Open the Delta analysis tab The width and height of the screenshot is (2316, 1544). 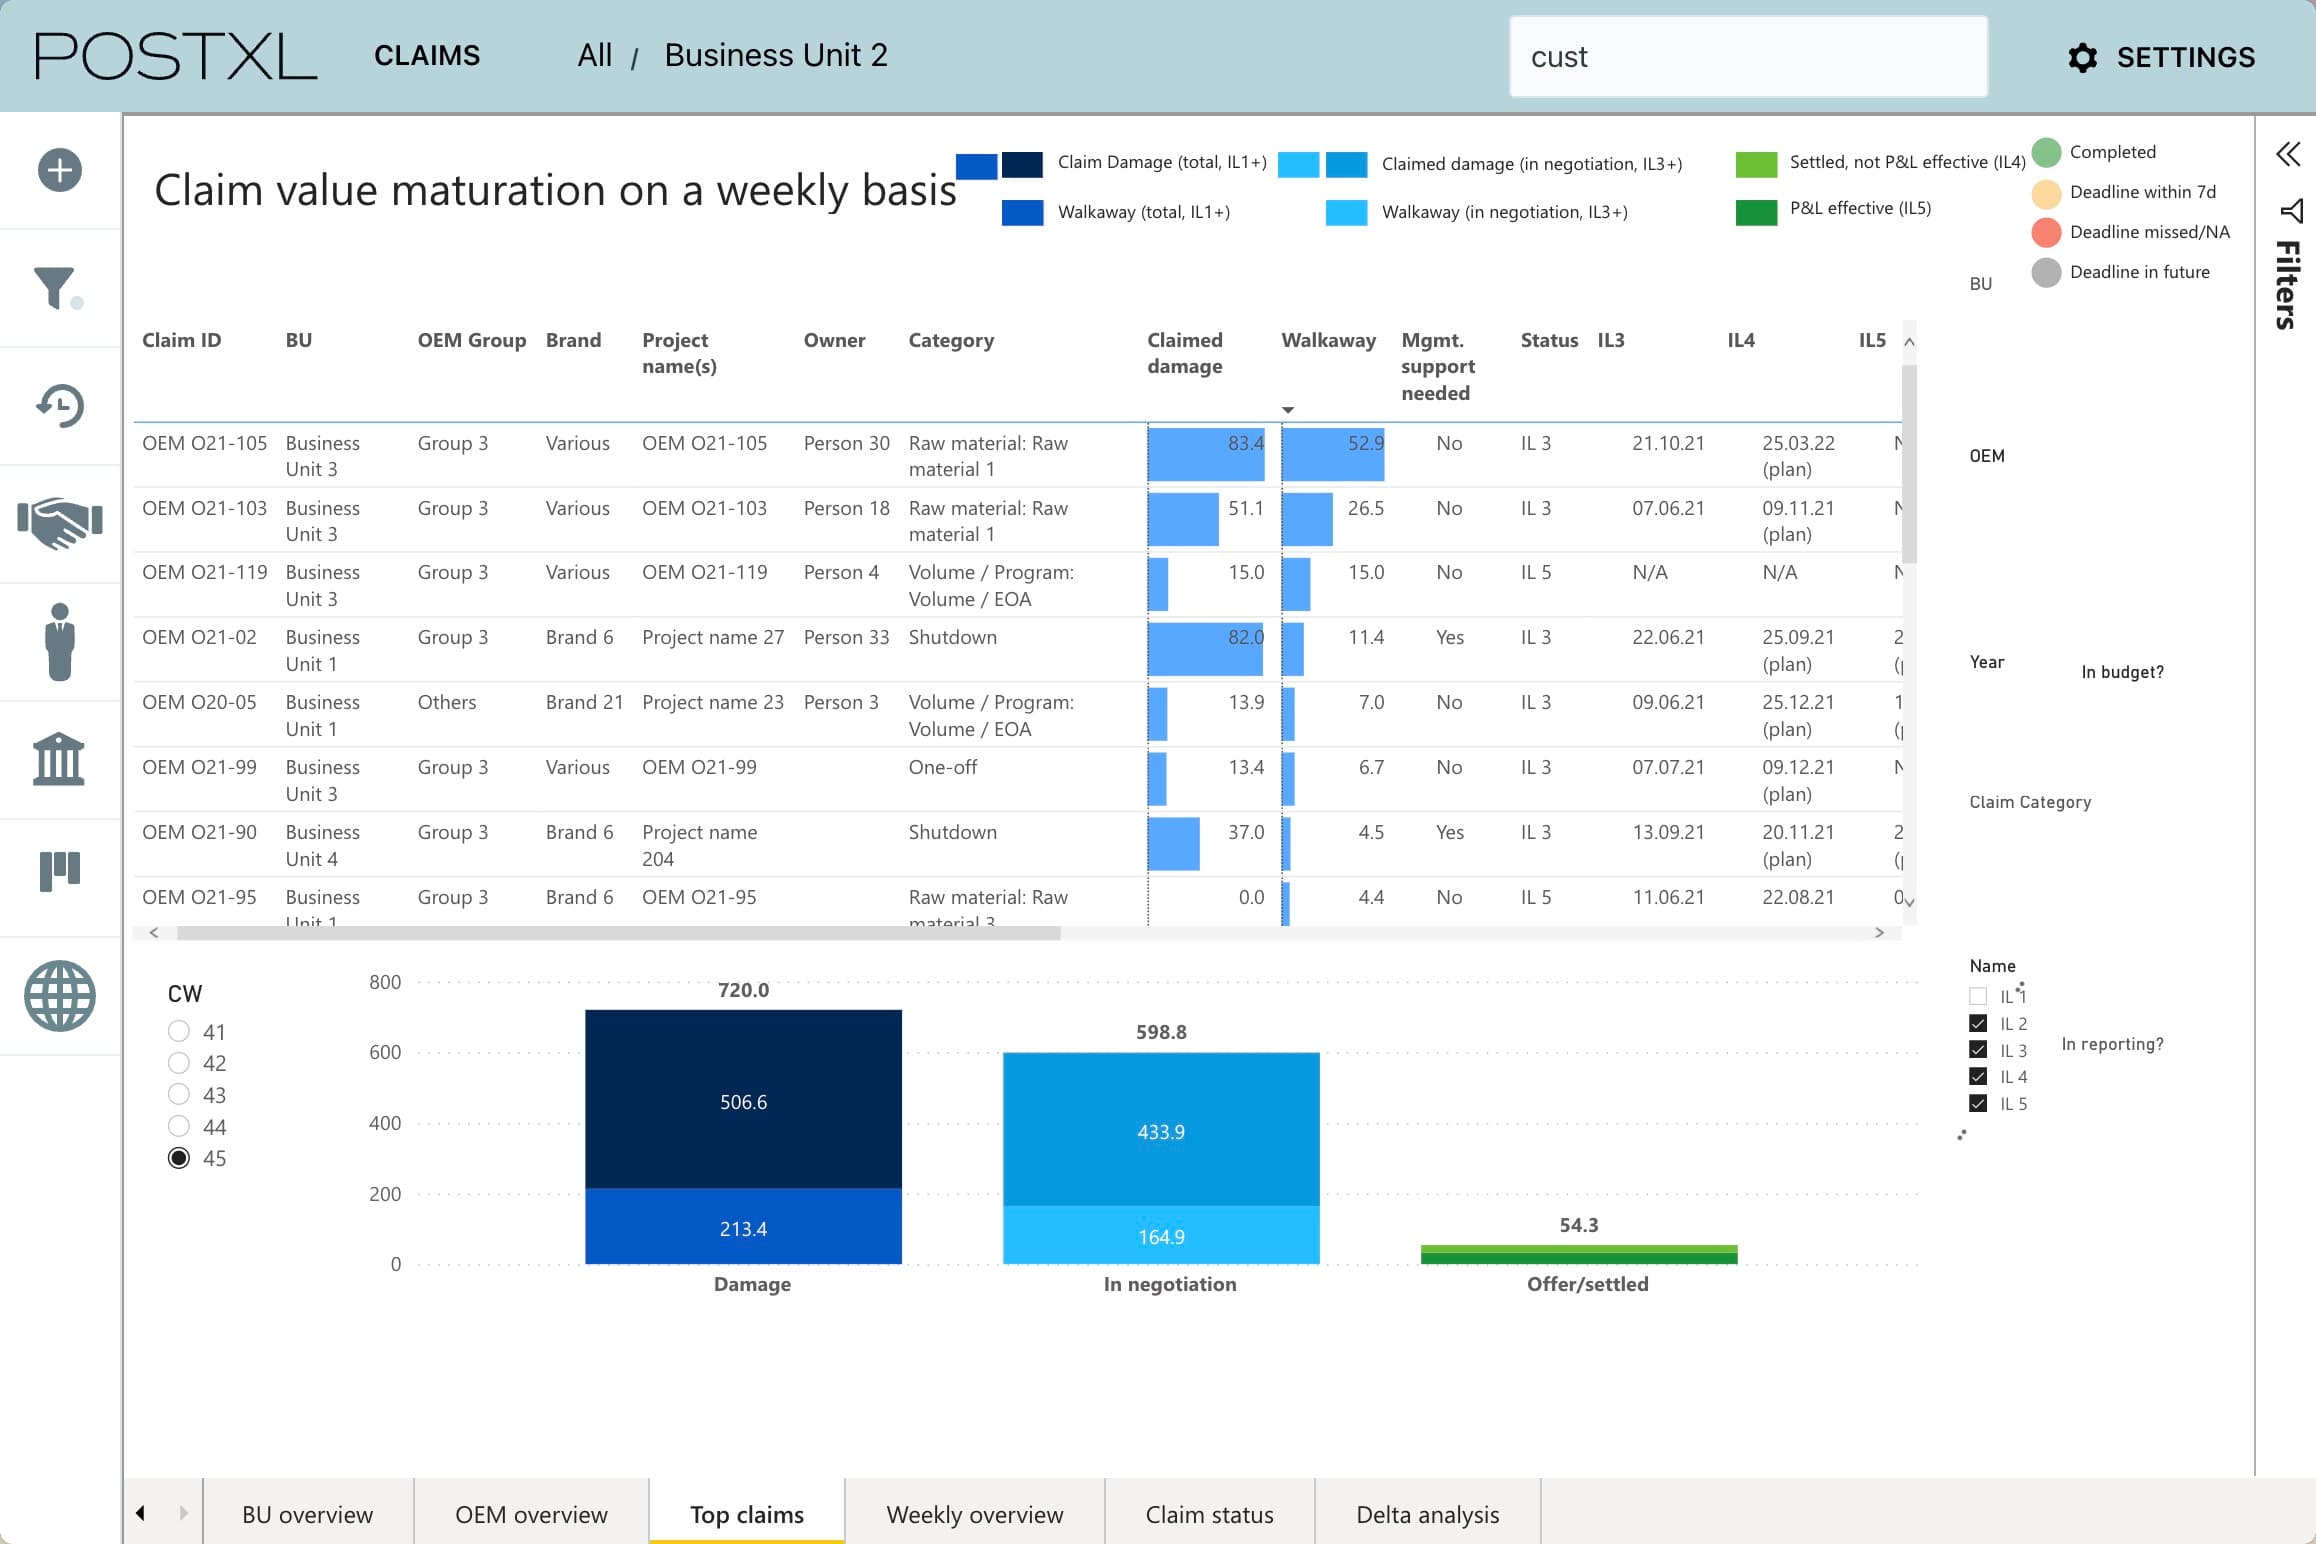tap(1427, 1514)
